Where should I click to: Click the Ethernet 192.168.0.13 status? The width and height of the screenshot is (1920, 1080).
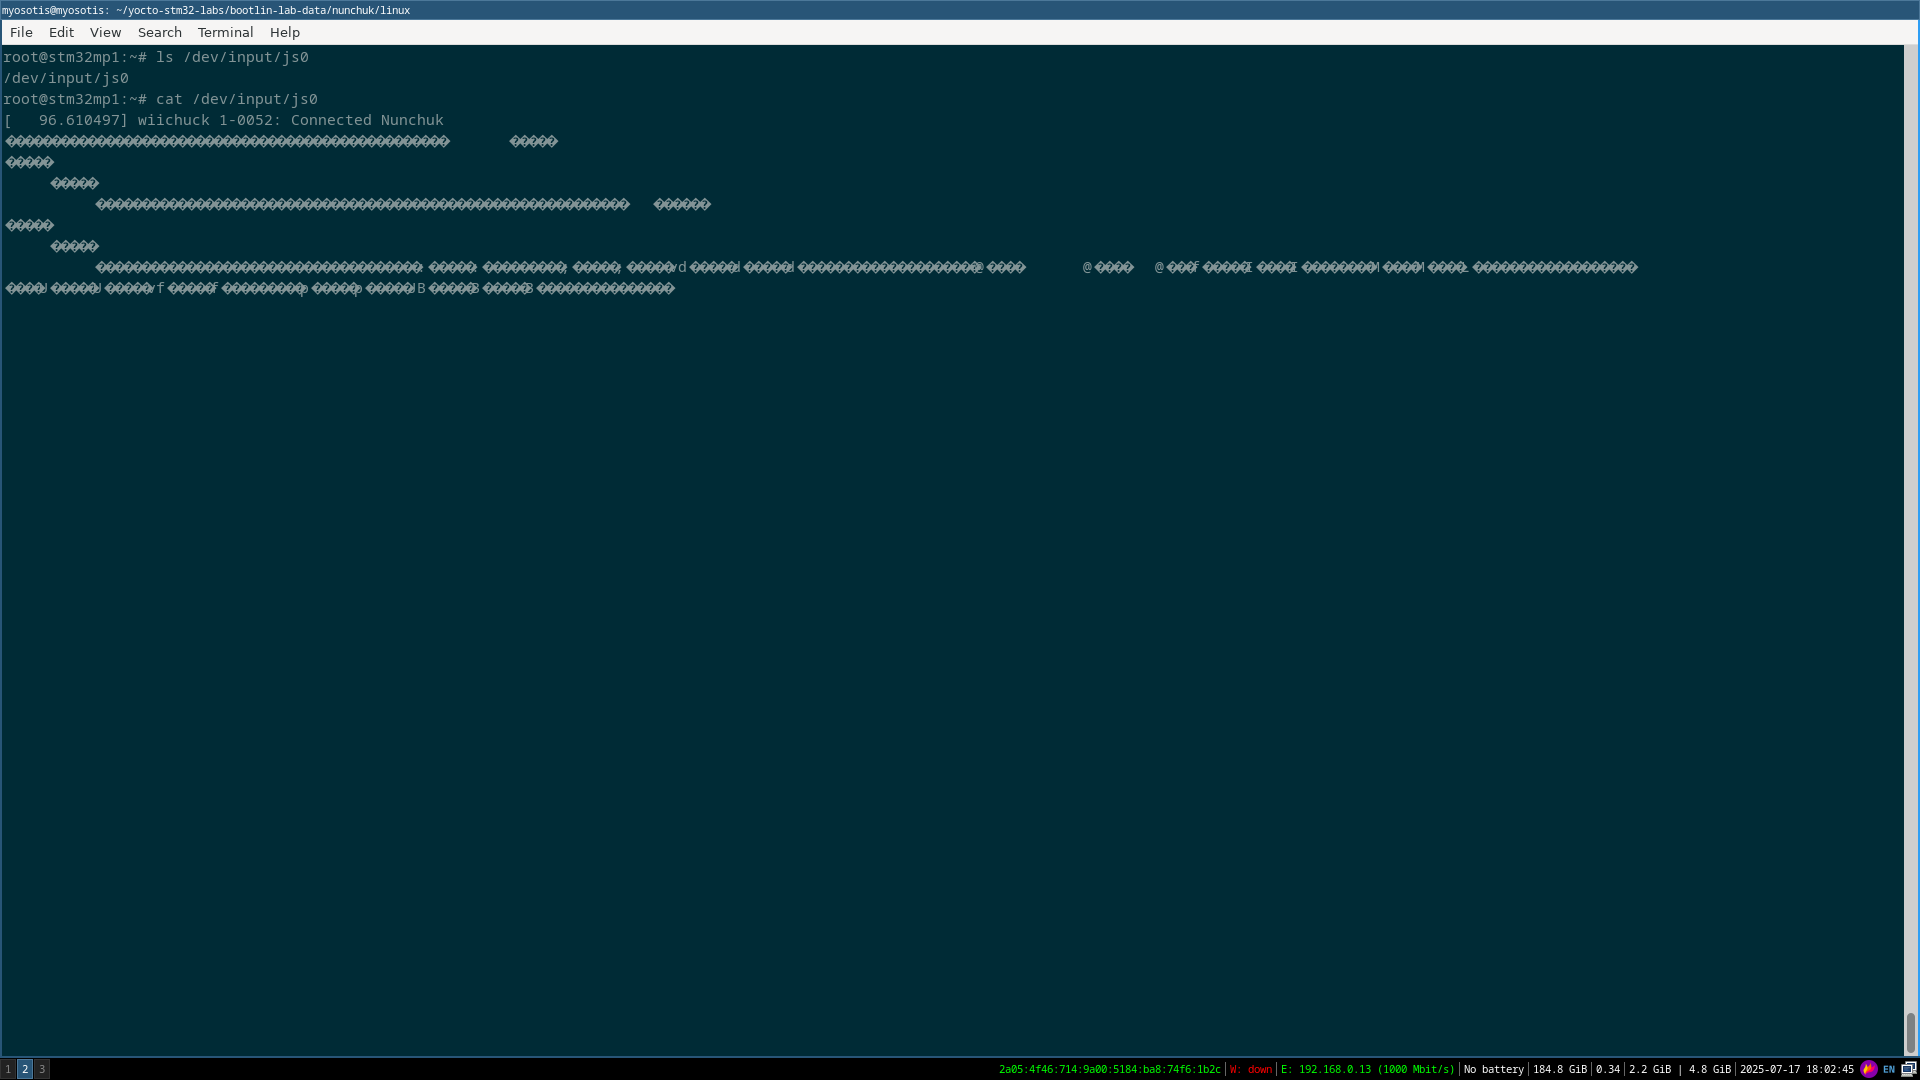(x=1367, y=1069)
